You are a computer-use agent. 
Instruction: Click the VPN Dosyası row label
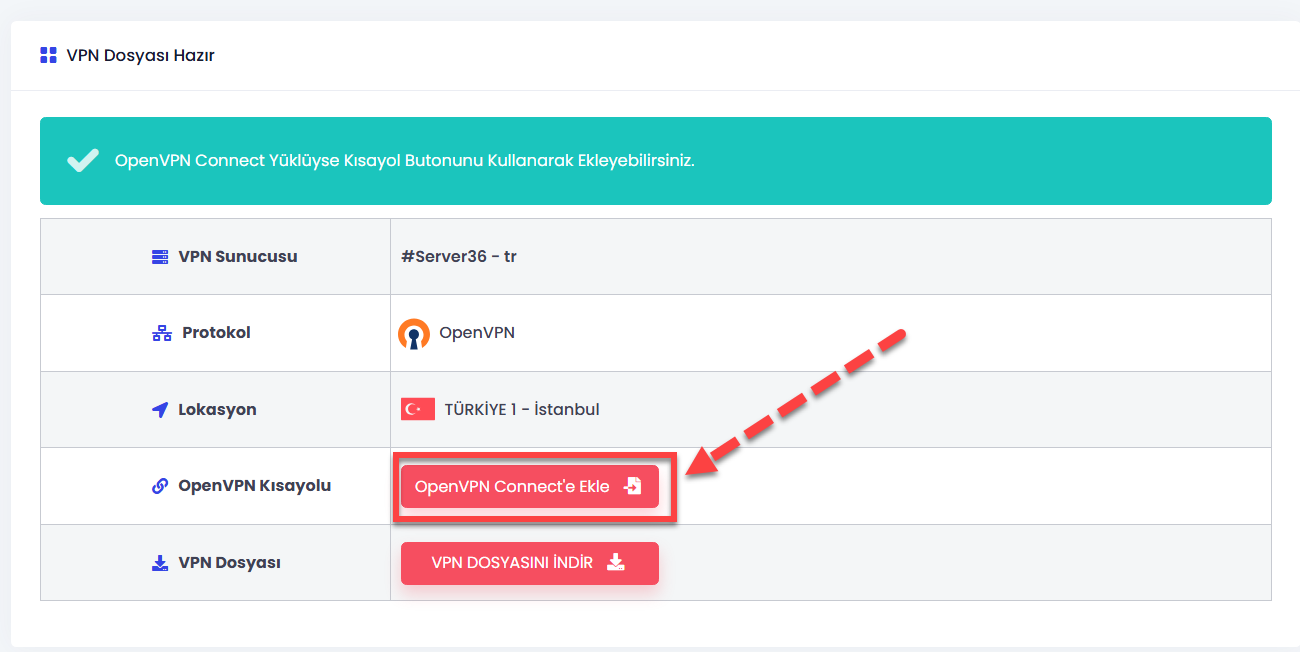click(229, 563)
